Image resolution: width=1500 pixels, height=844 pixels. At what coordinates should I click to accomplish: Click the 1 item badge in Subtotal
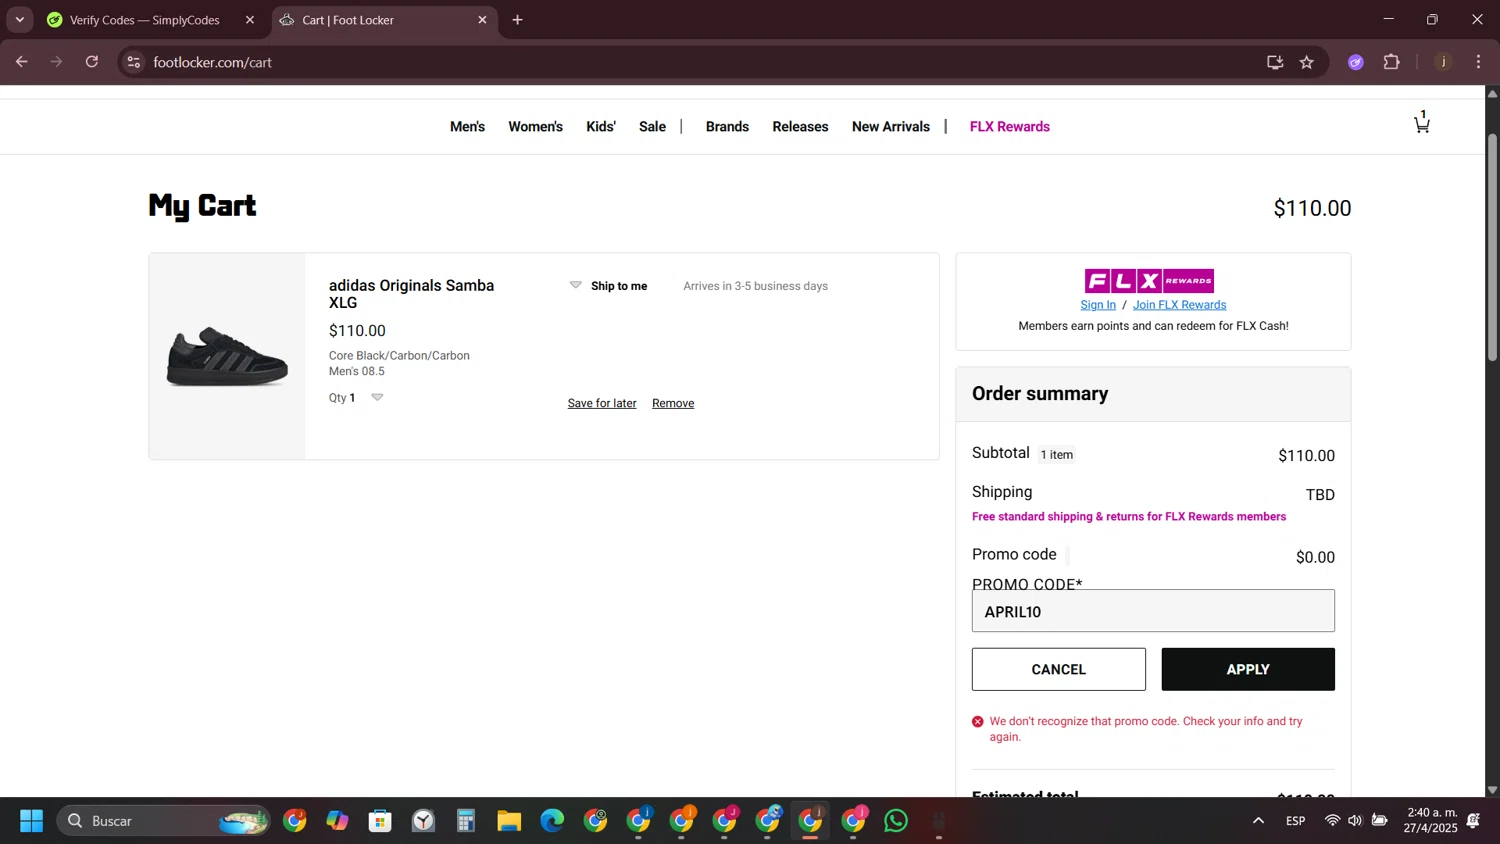click(1056, 455)
